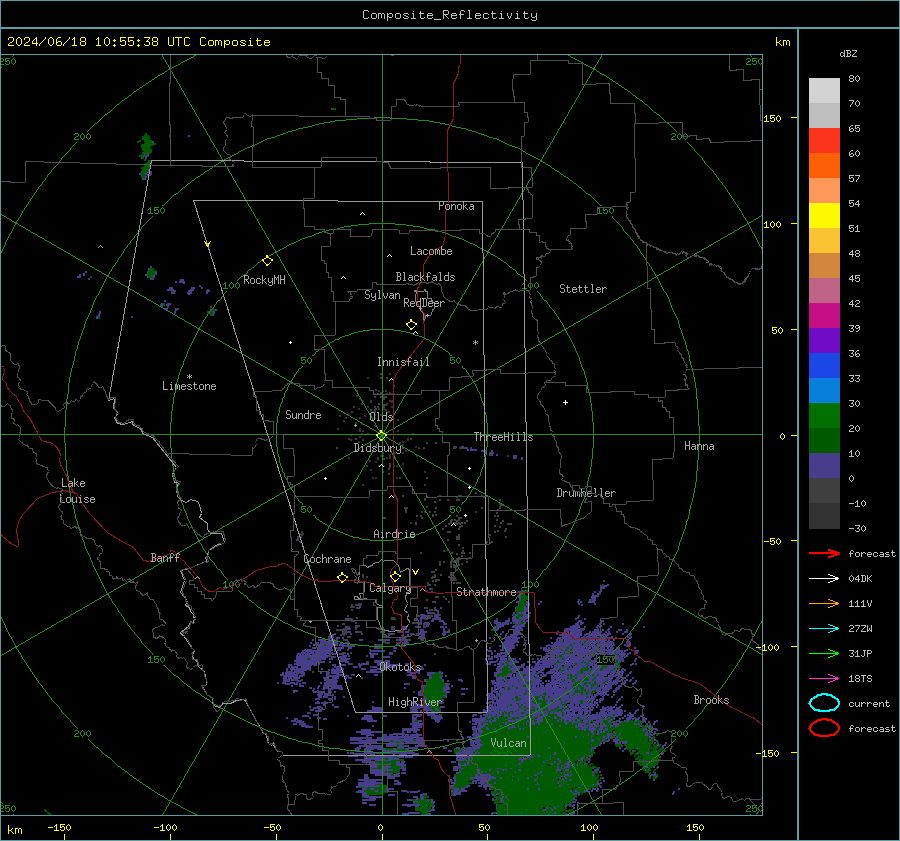Click the yellow diamond marker near RockyMH

click(x=267, y=261)
